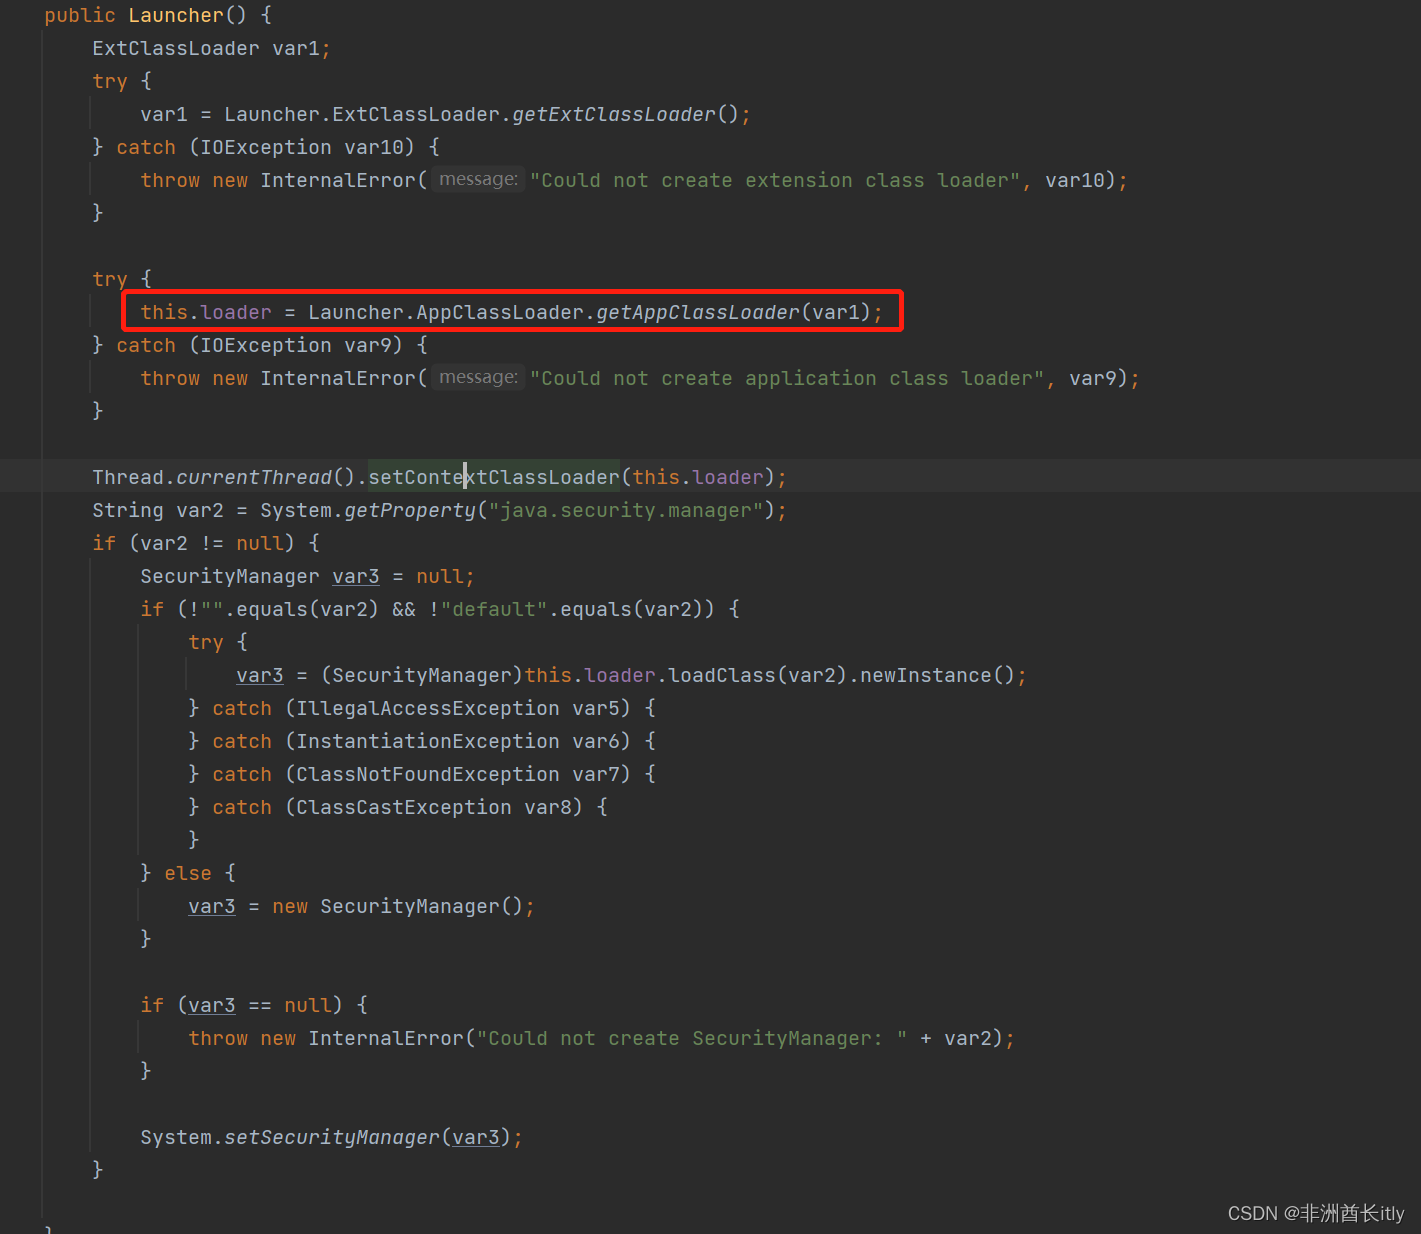
Task: Click 'SecurityManager var3 = null' declaration
Action: pyautogui.click(x=307, y=576)
